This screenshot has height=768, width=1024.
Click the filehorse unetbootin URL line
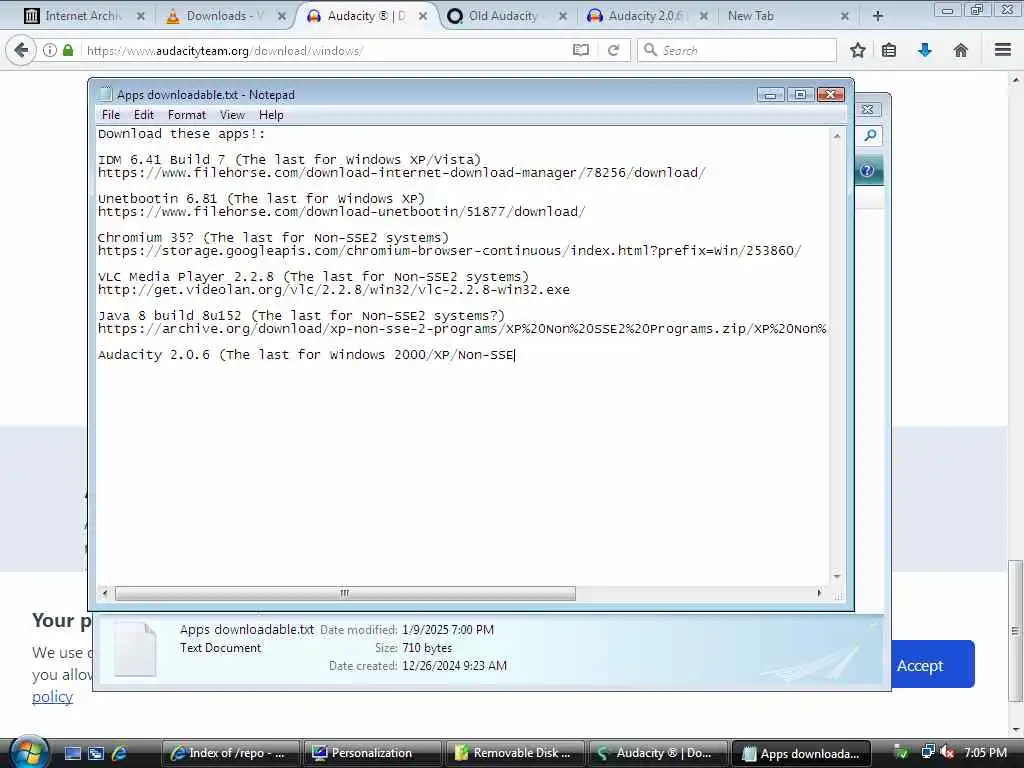tap(342, 212)
